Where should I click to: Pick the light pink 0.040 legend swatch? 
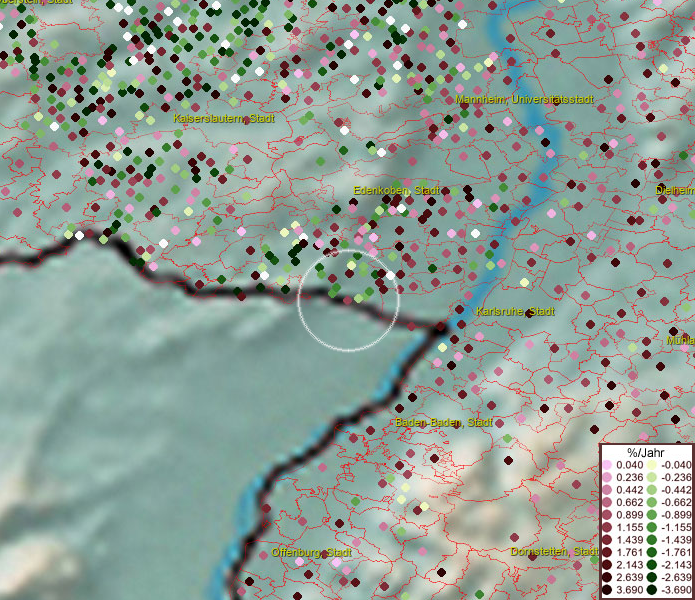tap(607, 465)
